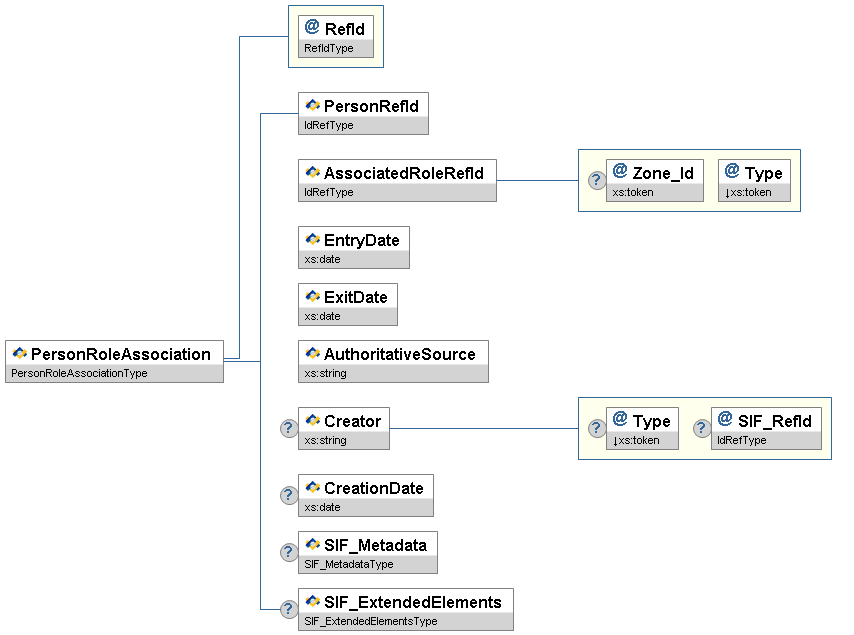
Task: Click the question mark icon beside Creator
Action: coord(288,429)
